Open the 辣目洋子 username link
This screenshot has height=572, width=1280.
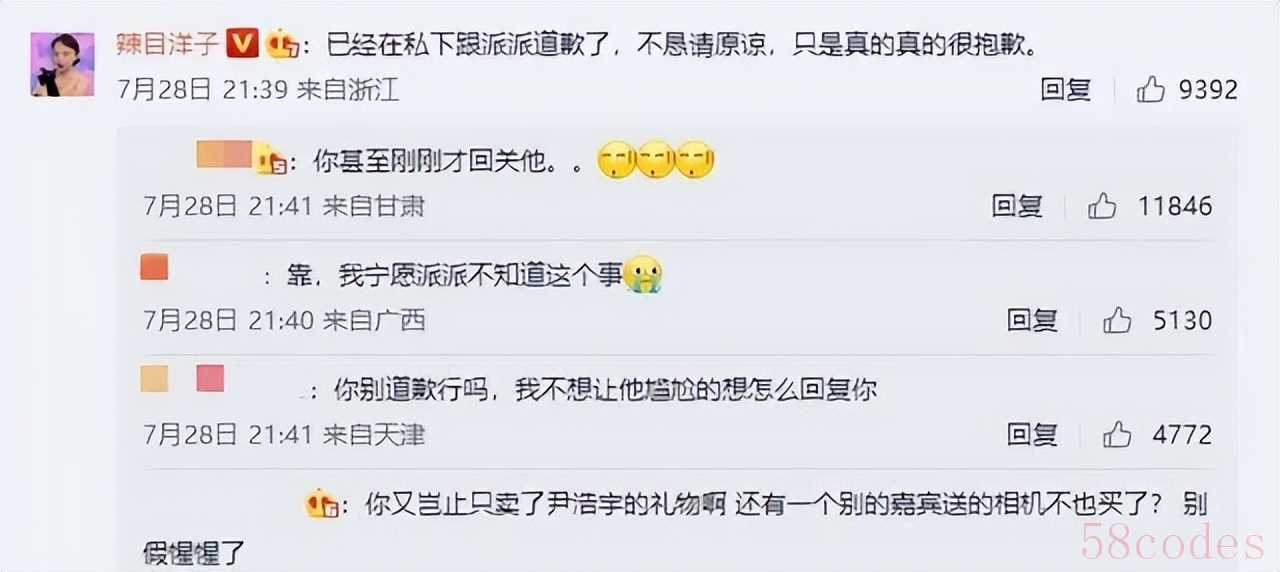pyautogui.click(x=169, y=45)
